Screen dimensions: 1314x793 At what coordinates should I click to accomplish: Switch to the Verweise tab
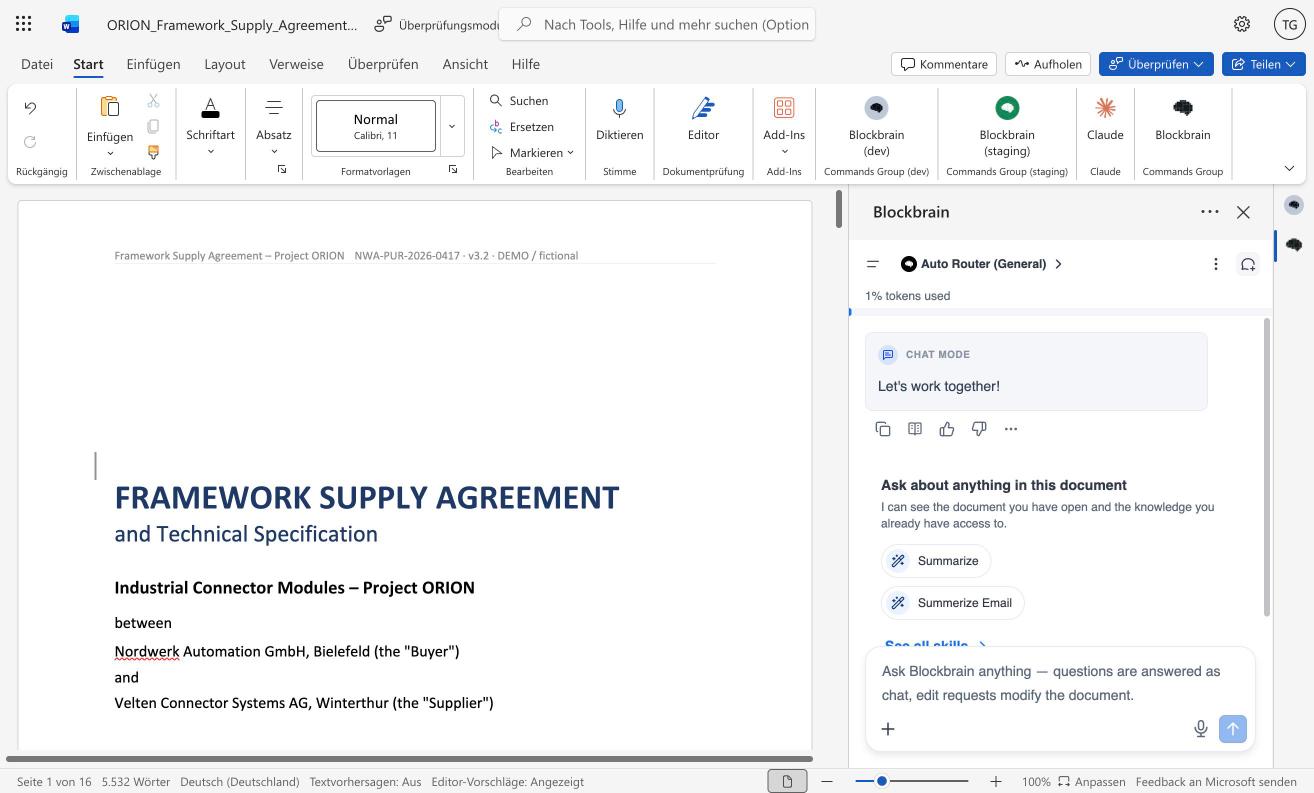pos(296,64)
